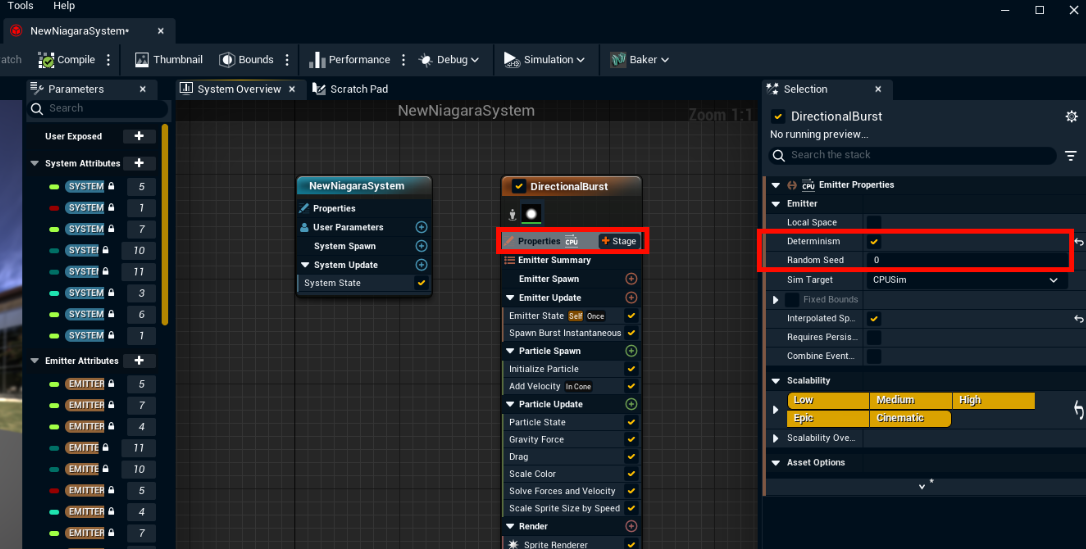Click the Performance toolbar icon
The image size is (1086, 549).
(317, 60)
